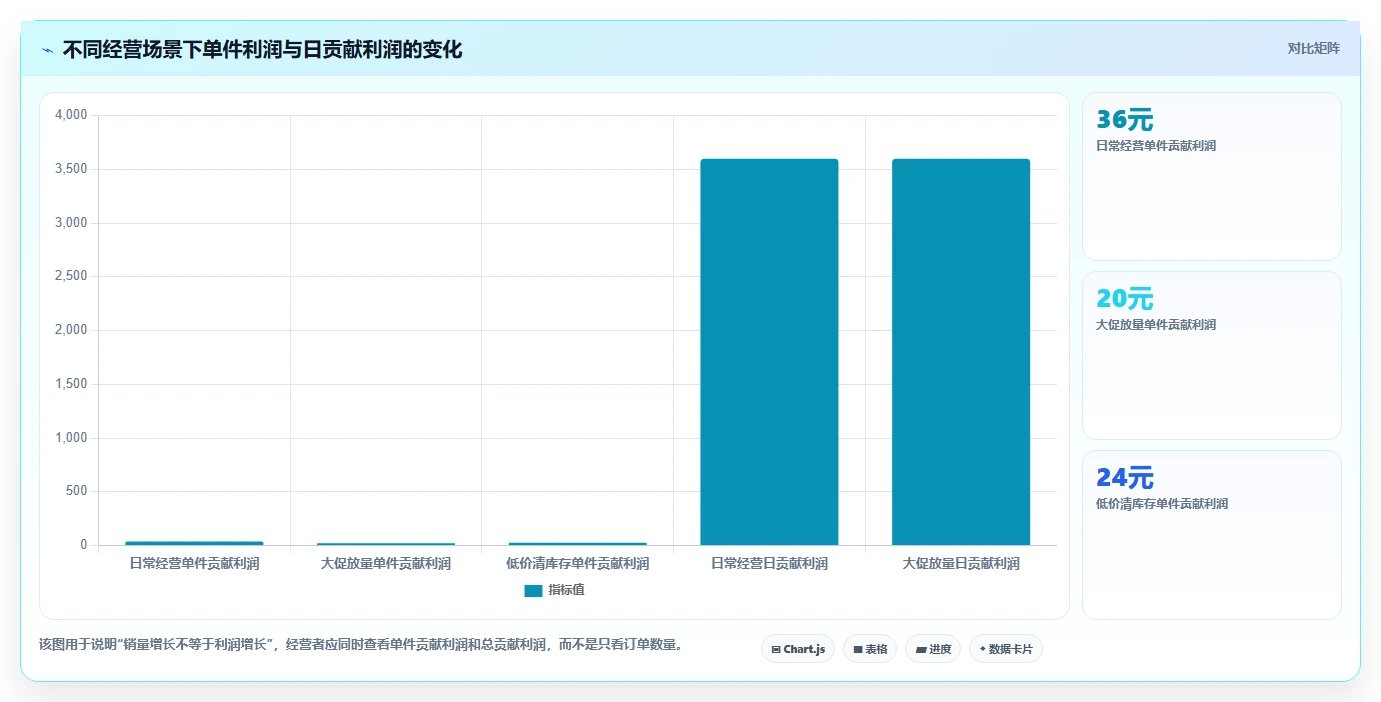Click the 24元 value in the third card
The image size is (1381, 702).
tap(1124, 478)
